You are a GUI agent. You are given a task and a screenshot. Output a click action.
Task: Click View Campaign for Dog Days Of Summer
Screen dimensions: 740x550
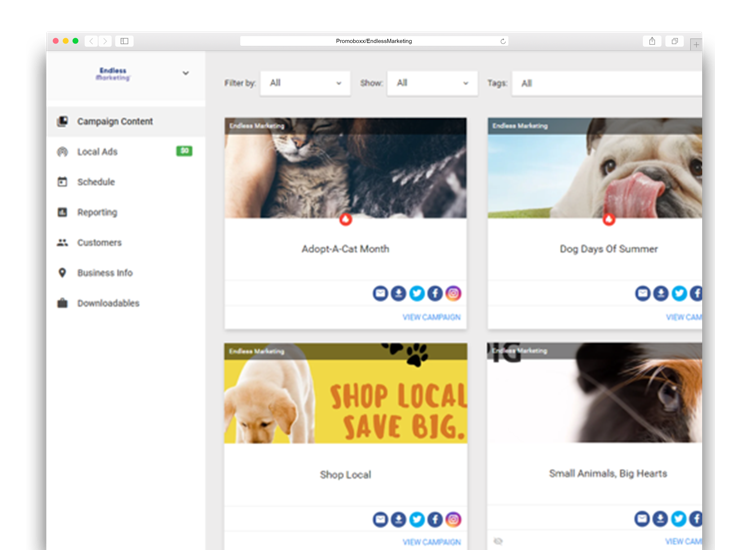[x=684, y=317]
